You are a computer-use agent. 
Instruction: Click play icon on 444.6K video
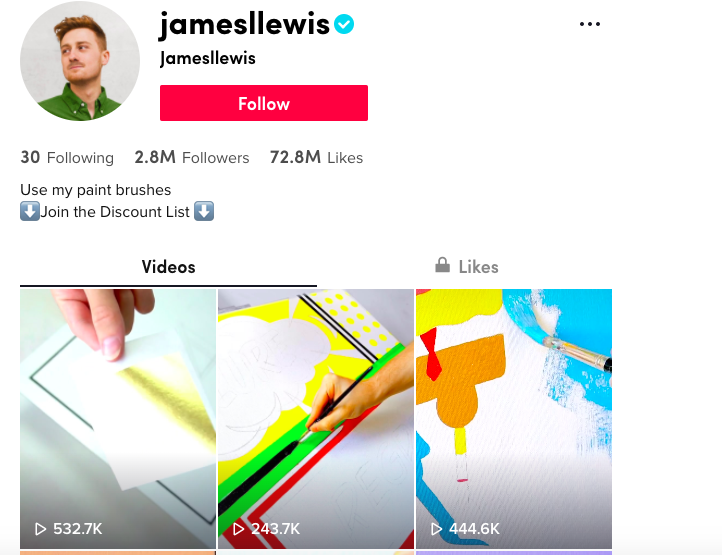pos(436,529)
